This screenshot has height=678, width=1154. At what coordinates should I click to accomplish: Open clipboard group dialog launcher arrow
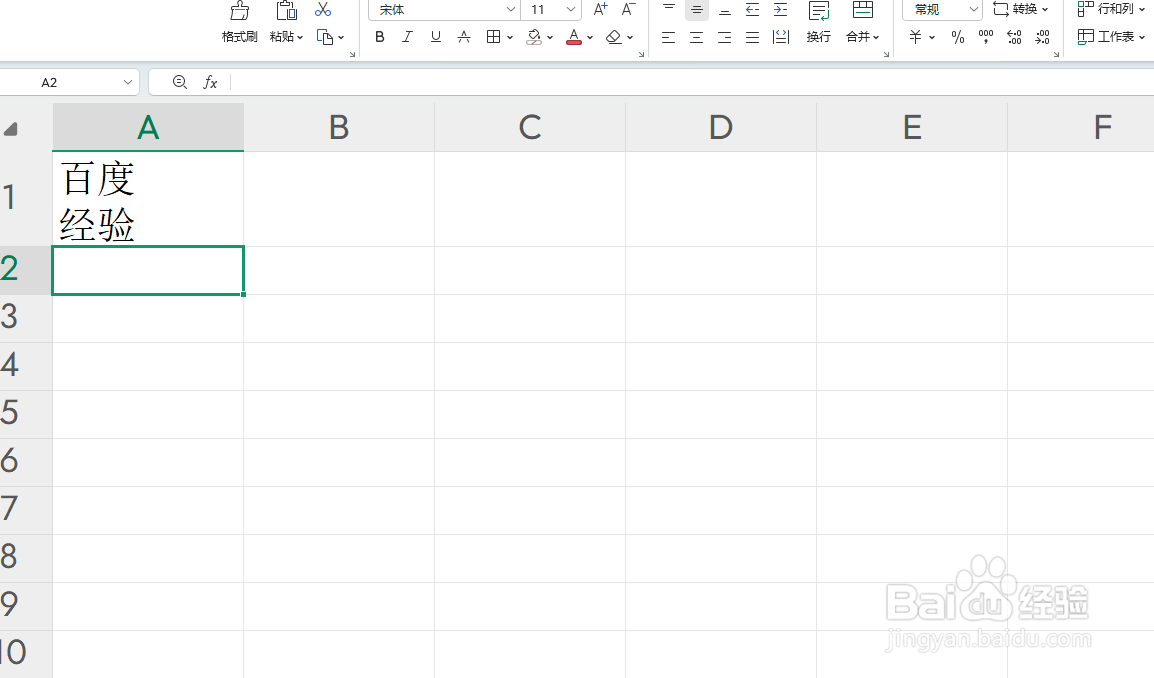pos(353,54)
